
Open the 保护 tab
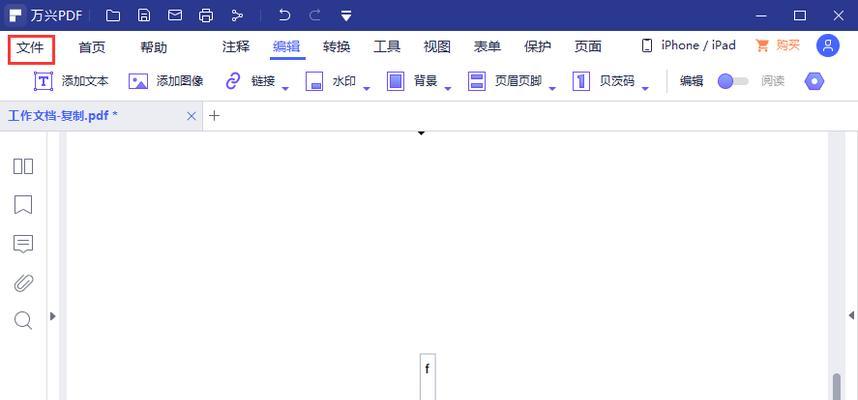(537, 47)
